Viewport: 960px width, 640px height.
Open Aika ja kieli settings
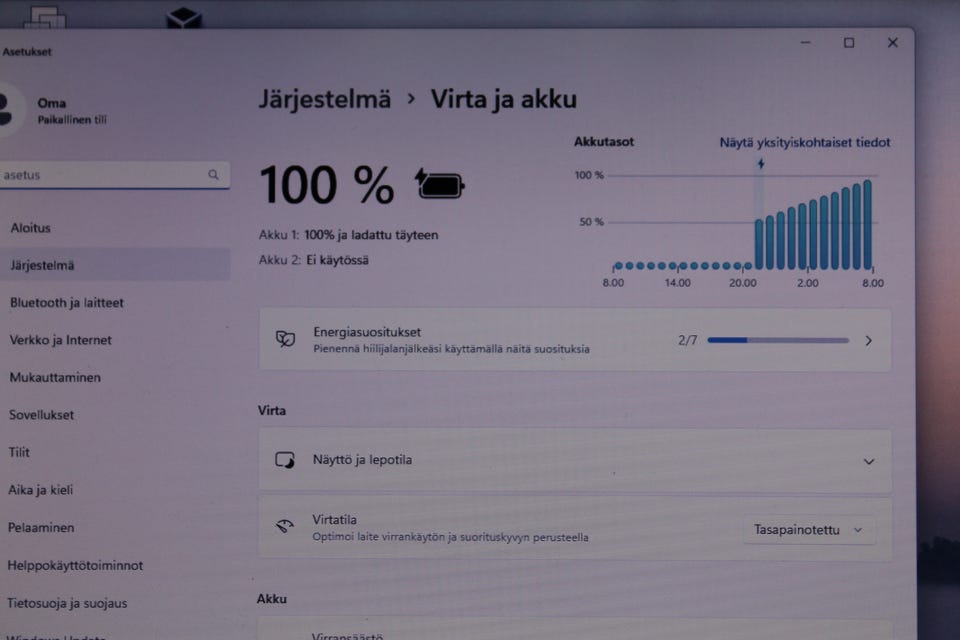click(x=40, y=490)
